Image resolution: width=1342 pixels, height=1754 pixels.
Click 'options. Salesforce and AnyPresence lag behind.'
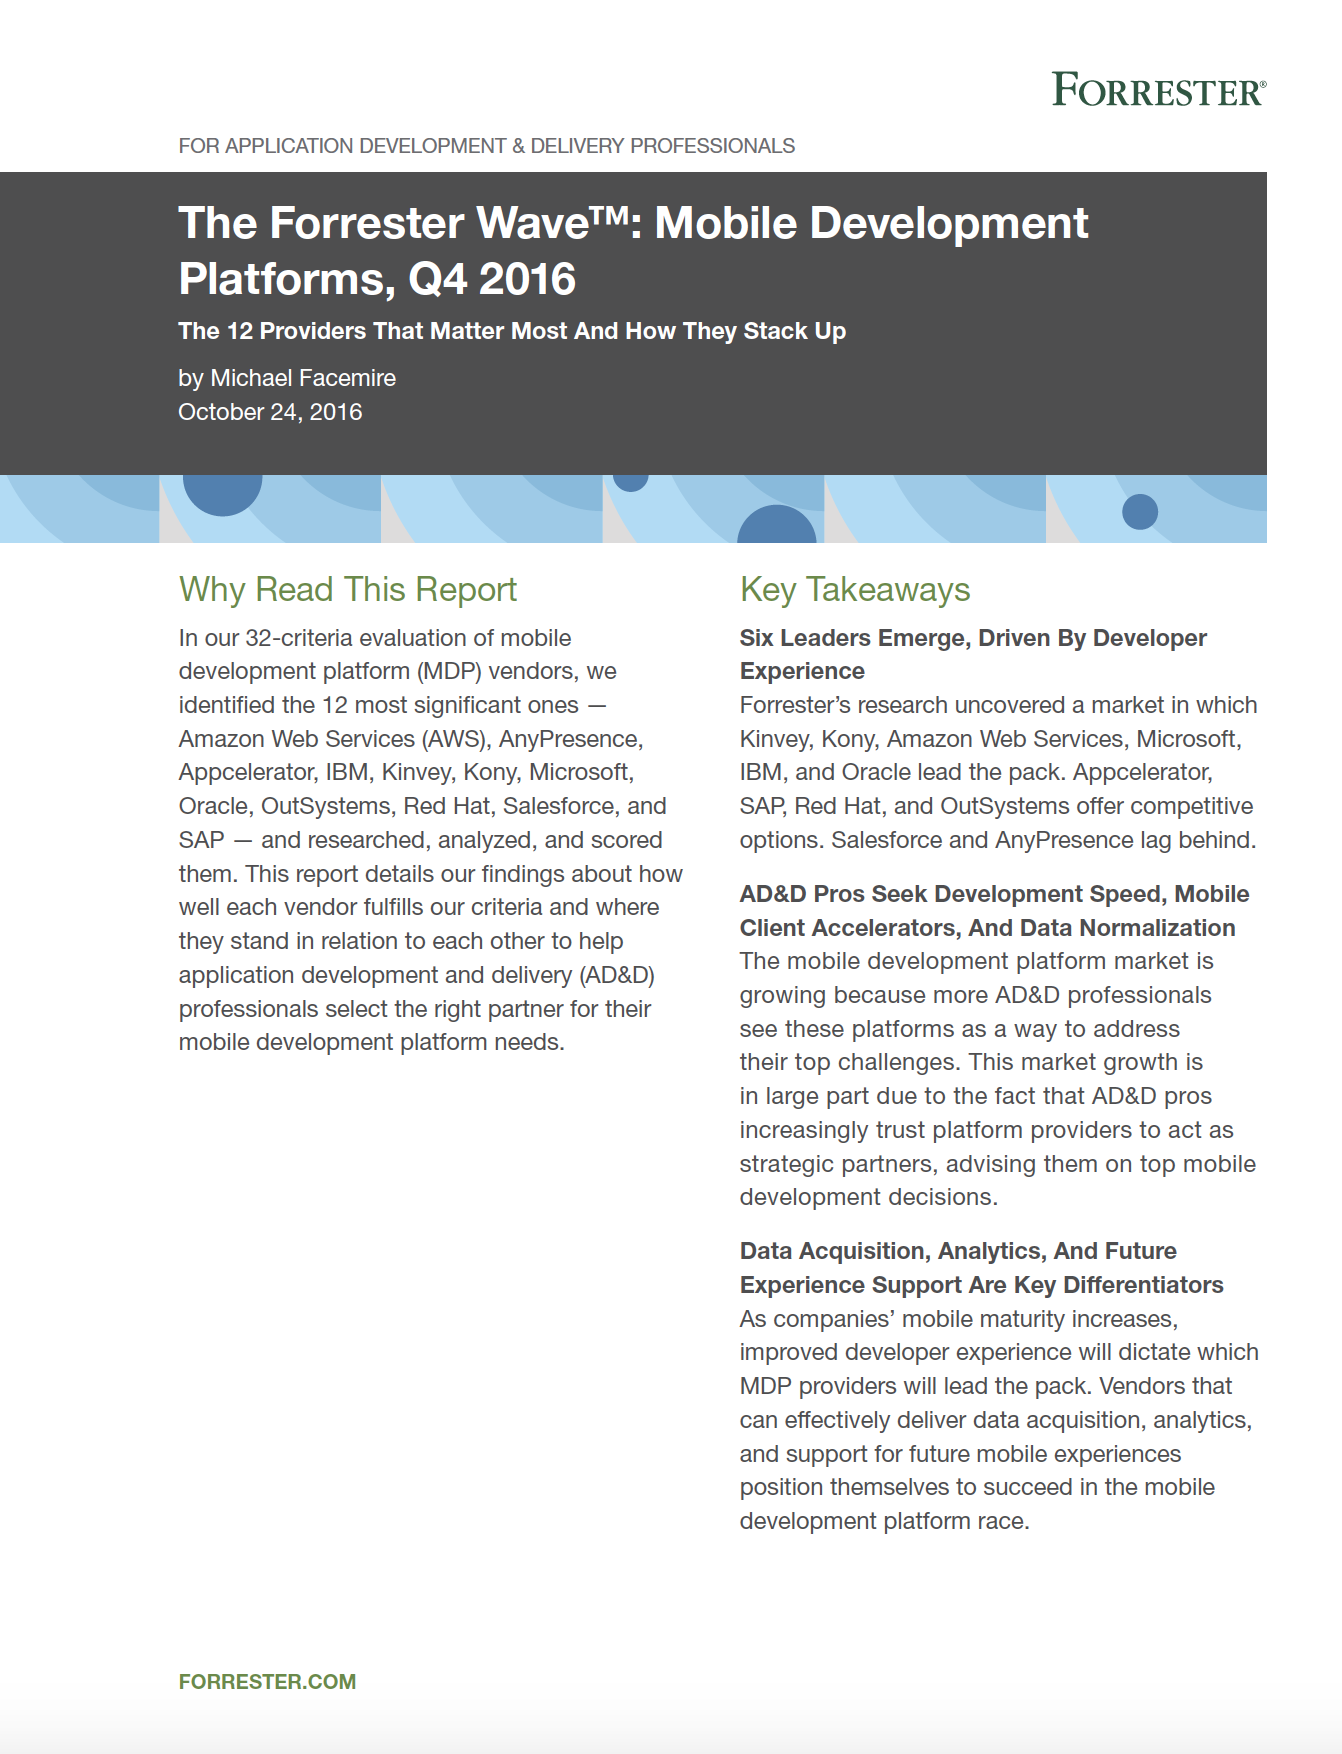[998, 840]
